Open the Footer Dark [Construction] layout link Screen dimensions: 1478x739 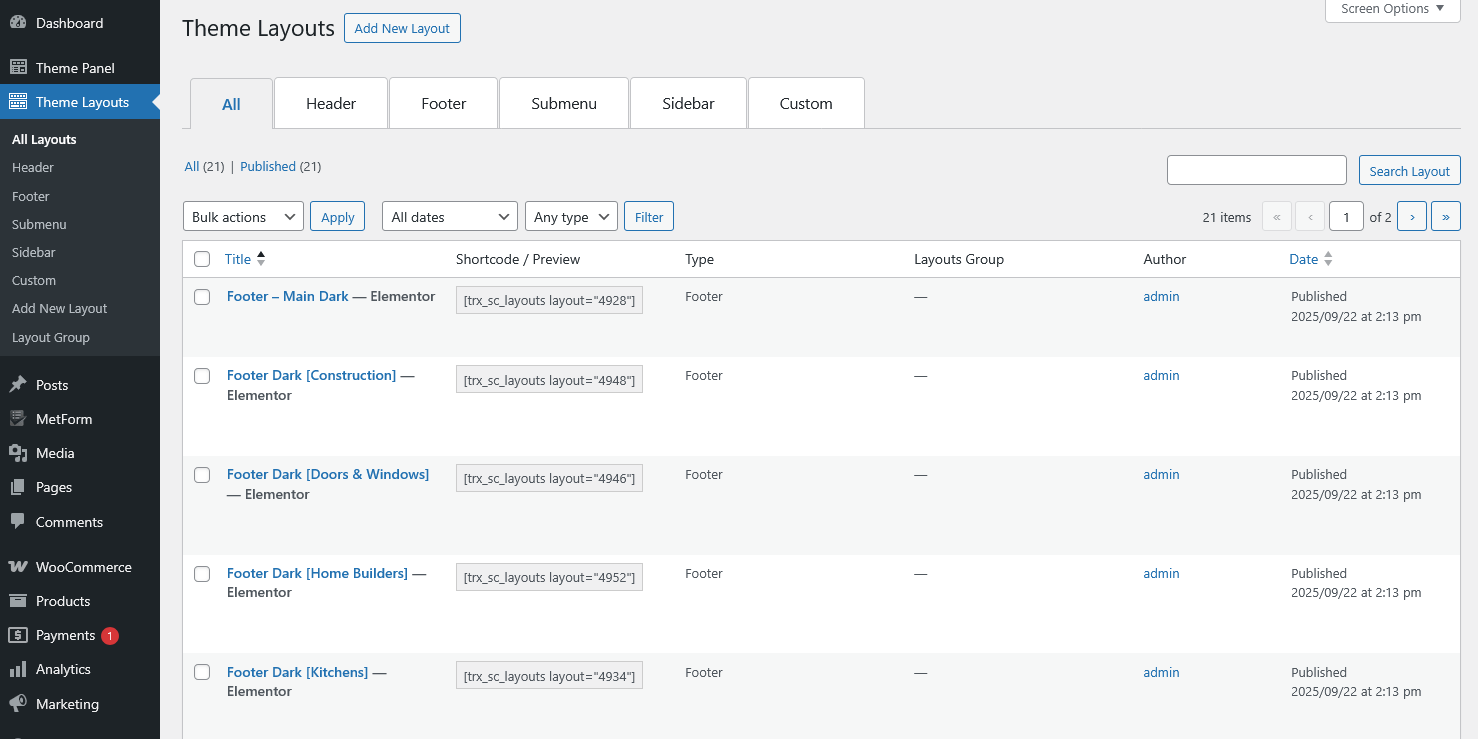pyautogui.click(x=311, y=376)
